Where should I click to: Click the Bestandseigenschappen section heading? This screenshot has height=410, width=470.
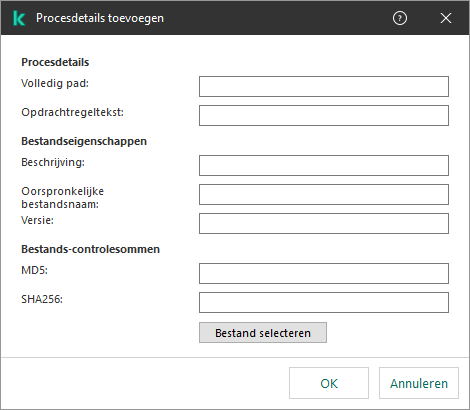(x=84, y=141)
